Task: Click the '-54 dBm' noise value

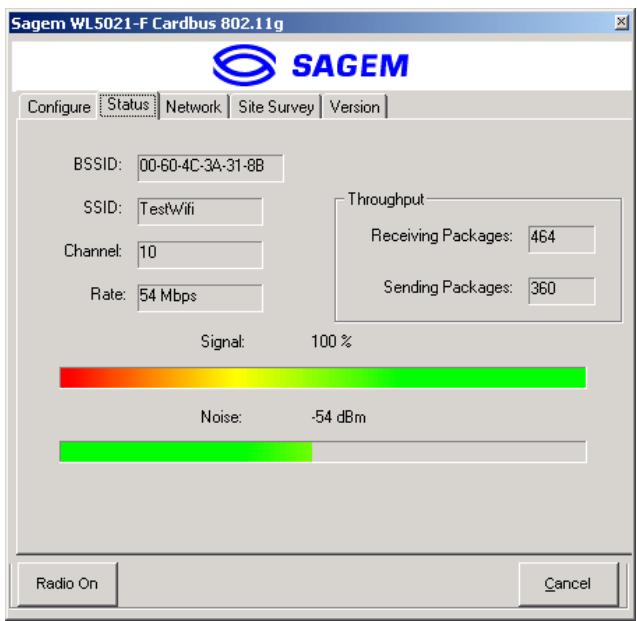Action: click(x=338, y=417)
